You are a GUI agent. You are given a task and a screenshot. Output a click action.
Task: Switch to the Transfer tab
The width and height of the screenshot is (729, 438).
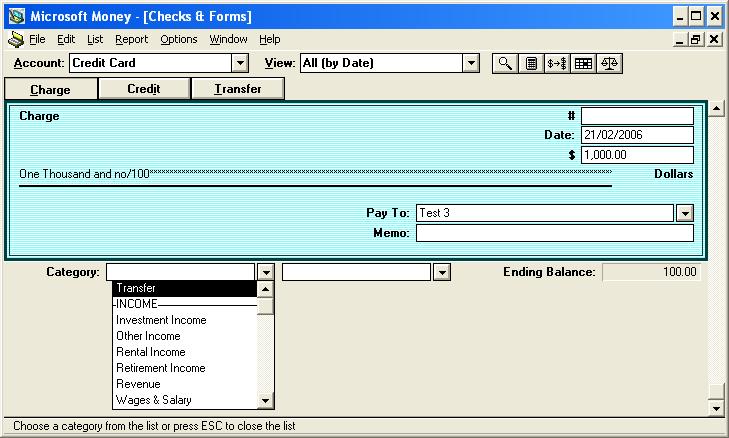click(238, 88)
